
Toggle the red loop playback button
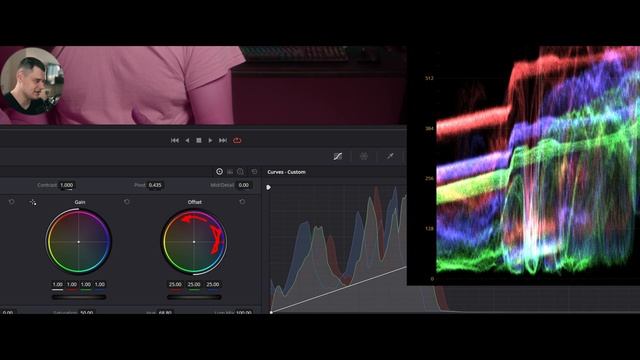[x=237, y=140]
